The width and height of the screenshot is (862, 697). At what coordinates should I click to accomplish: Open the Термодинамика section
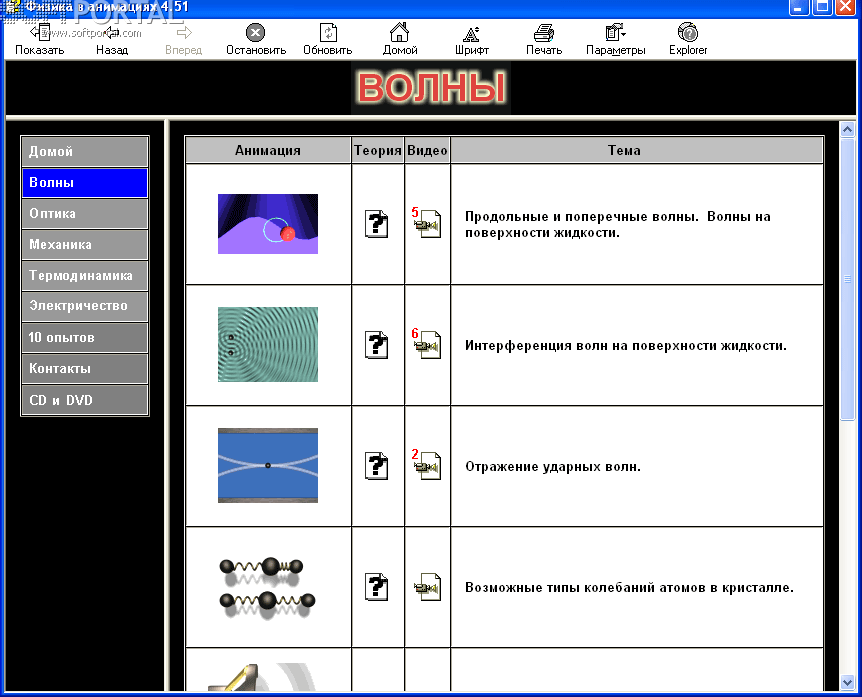(x=85, y=275)
